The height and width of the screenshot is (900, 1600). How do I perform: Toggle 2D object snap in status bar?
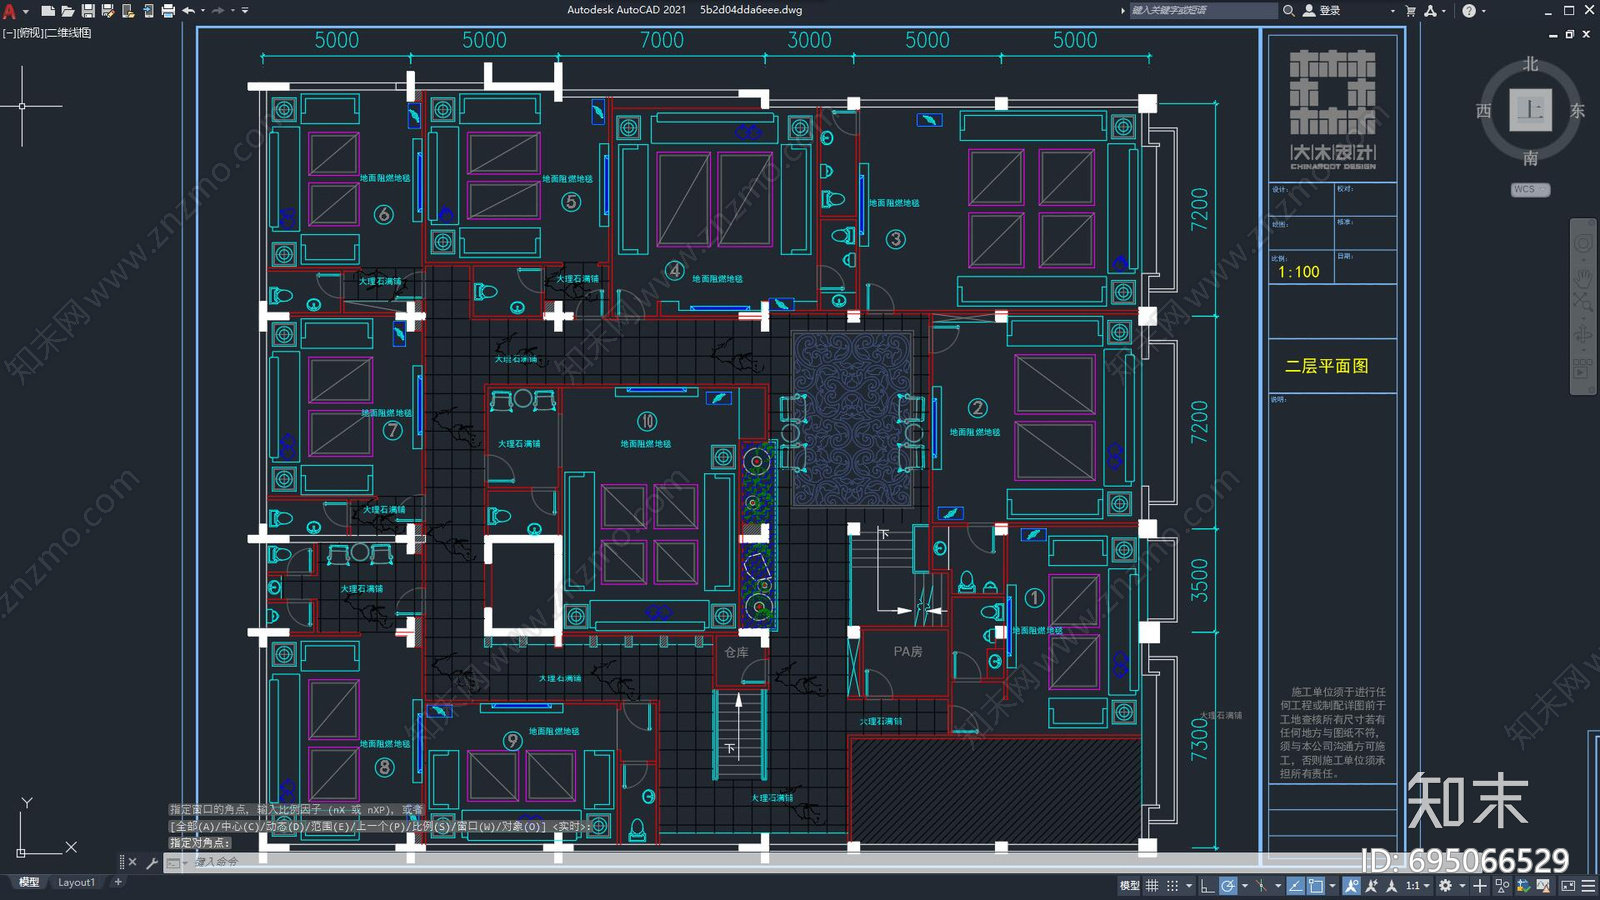(x=1315, y=886)
